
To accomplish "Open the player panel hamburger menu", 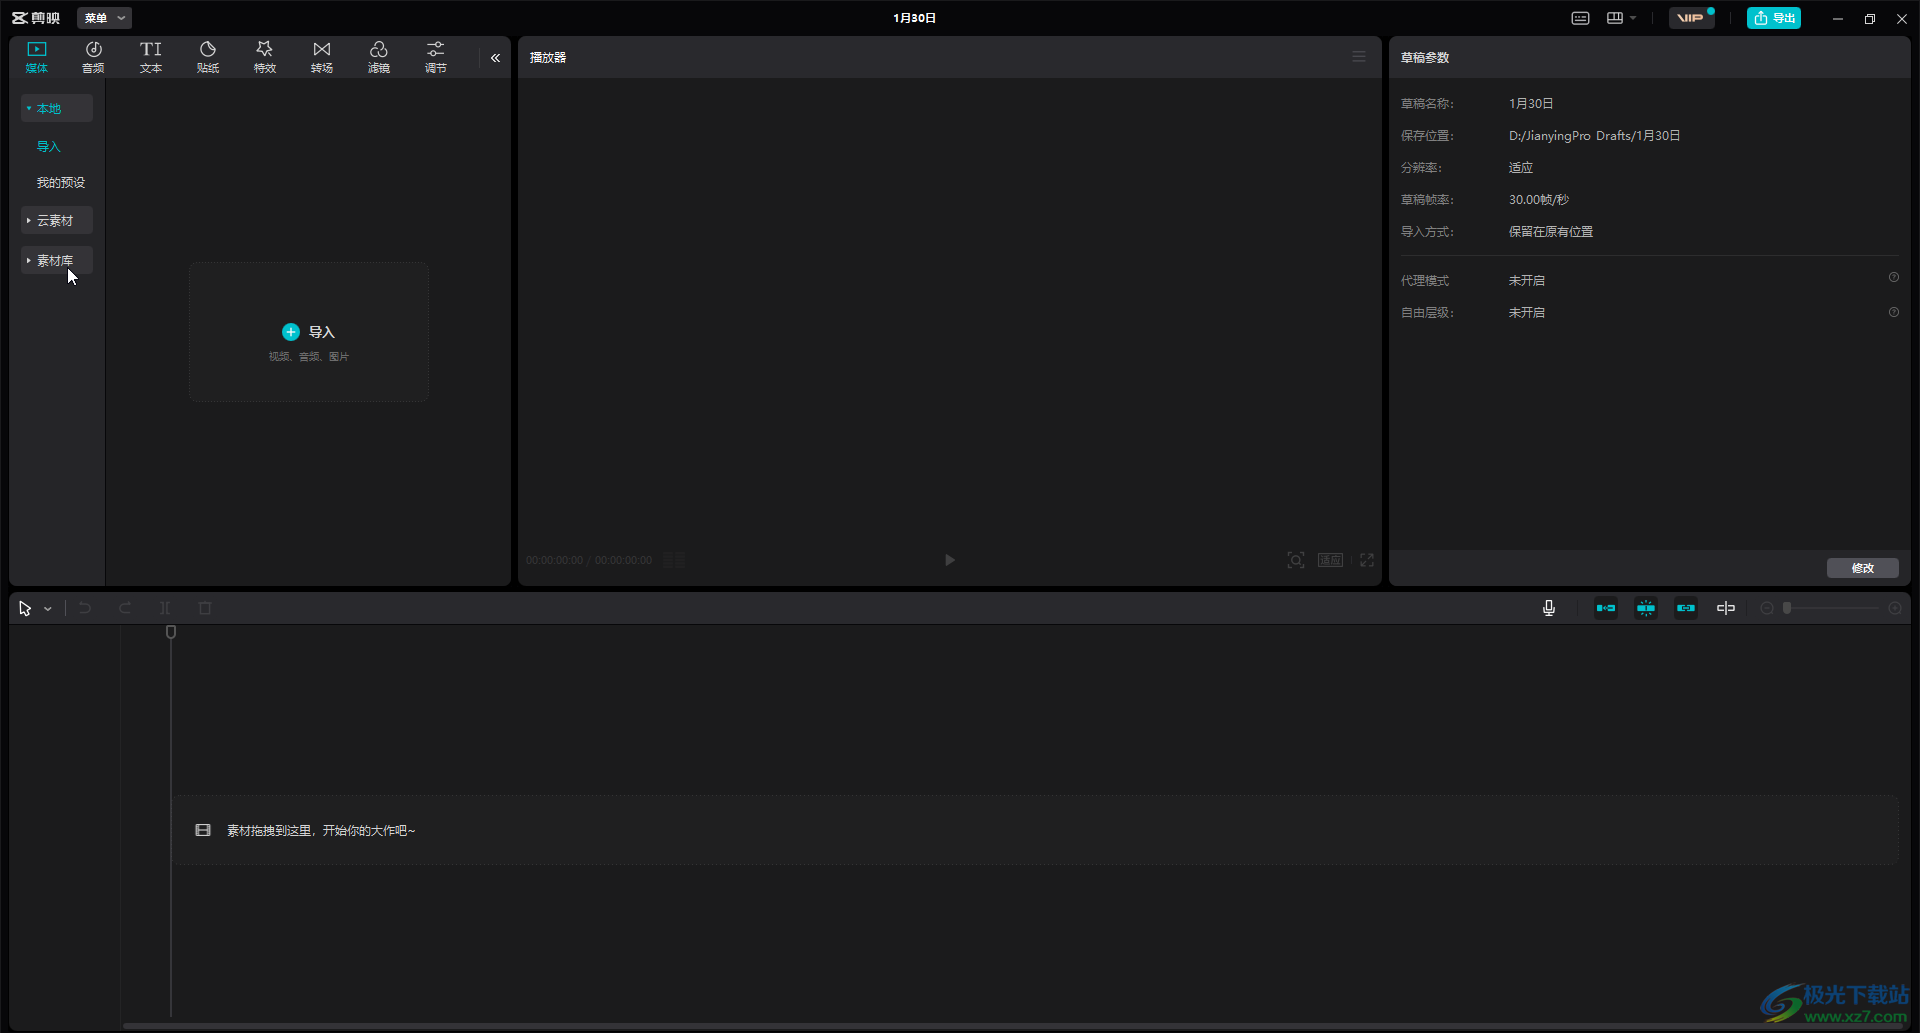I will coord(1359,57).
